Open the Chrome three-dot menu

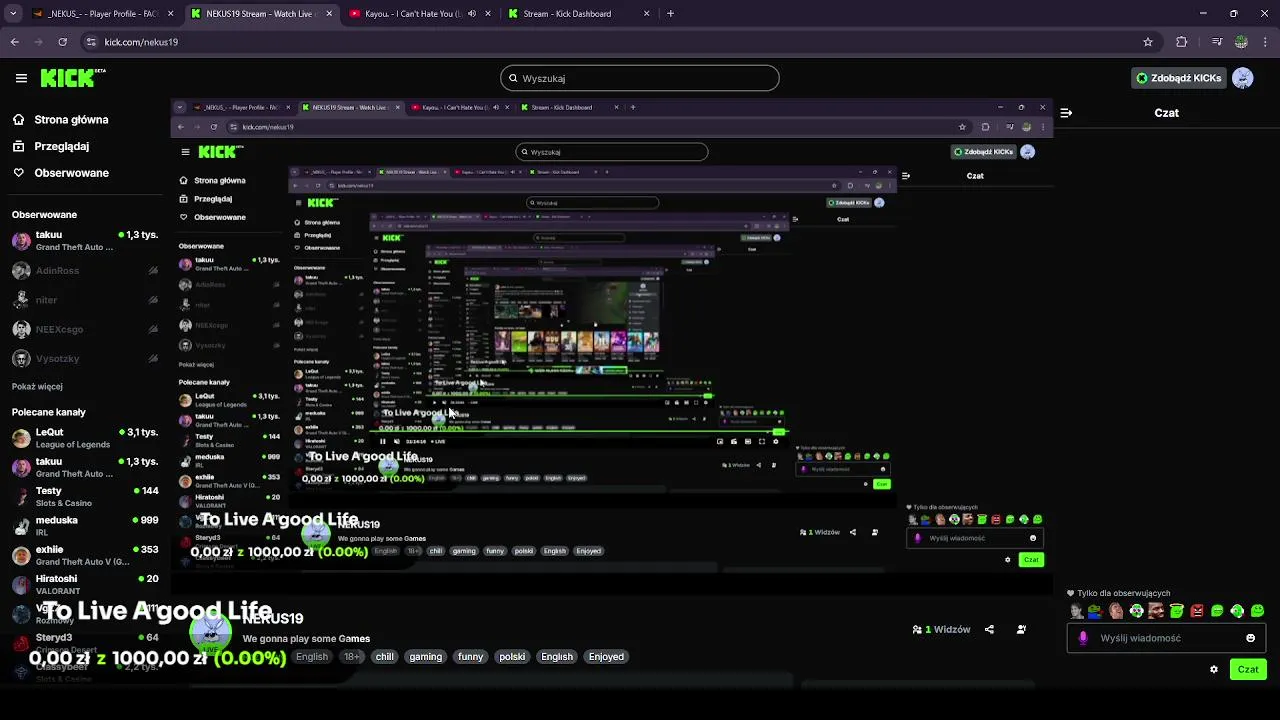click(x=1265, y=42)
